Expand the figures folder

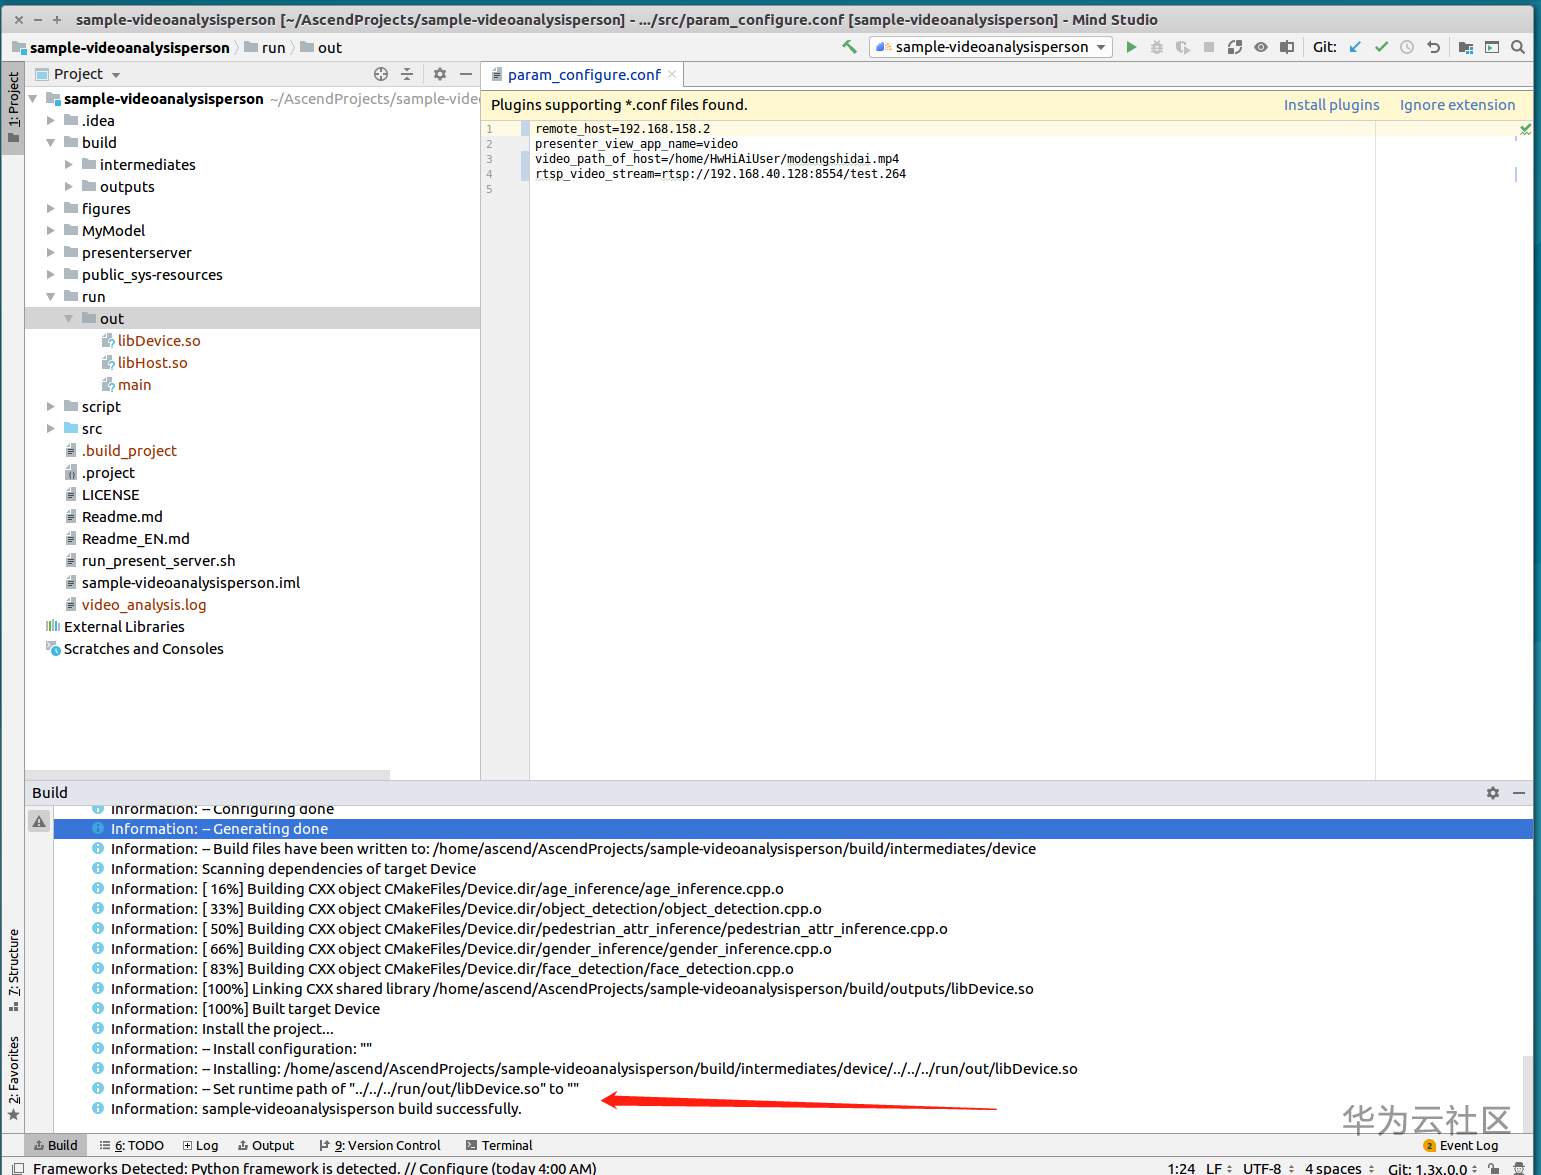pos(51,209)
